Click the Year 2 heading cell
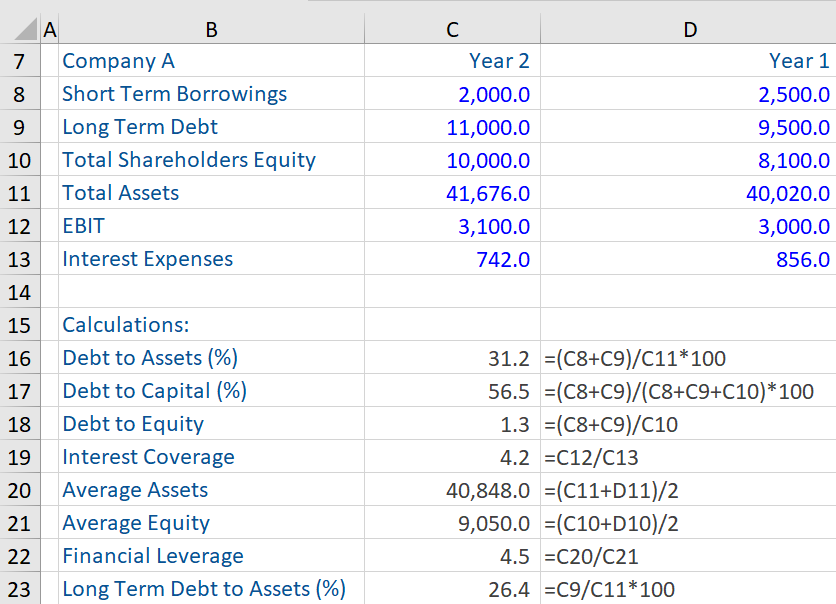836x604 pixels. coord(498,61)
